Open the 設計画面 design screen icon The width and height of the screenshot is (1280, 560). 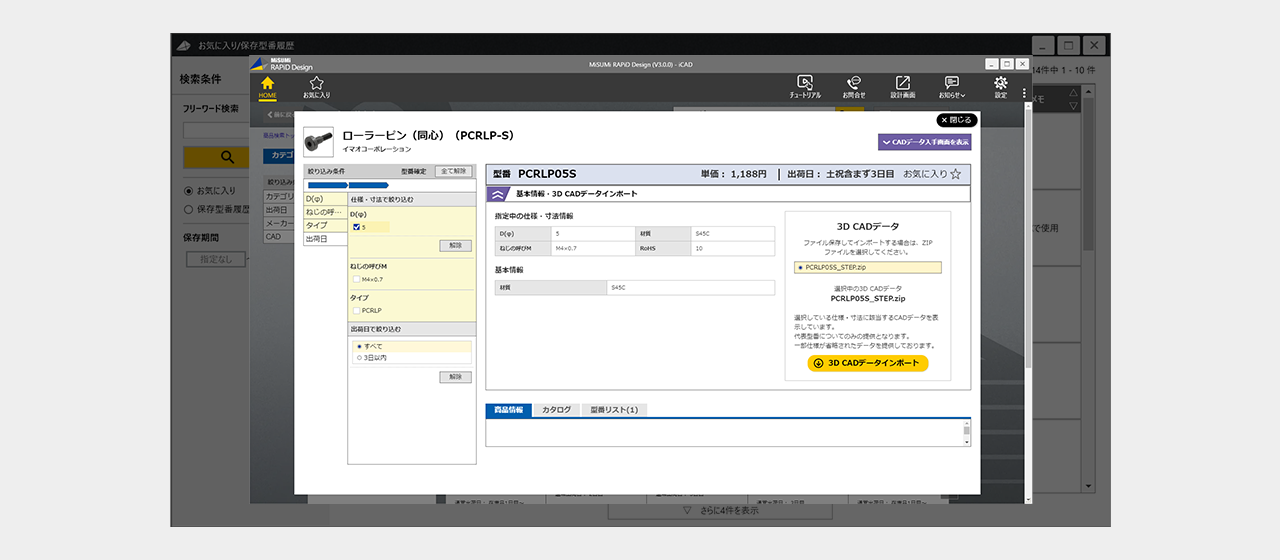(x=902, y=84)
